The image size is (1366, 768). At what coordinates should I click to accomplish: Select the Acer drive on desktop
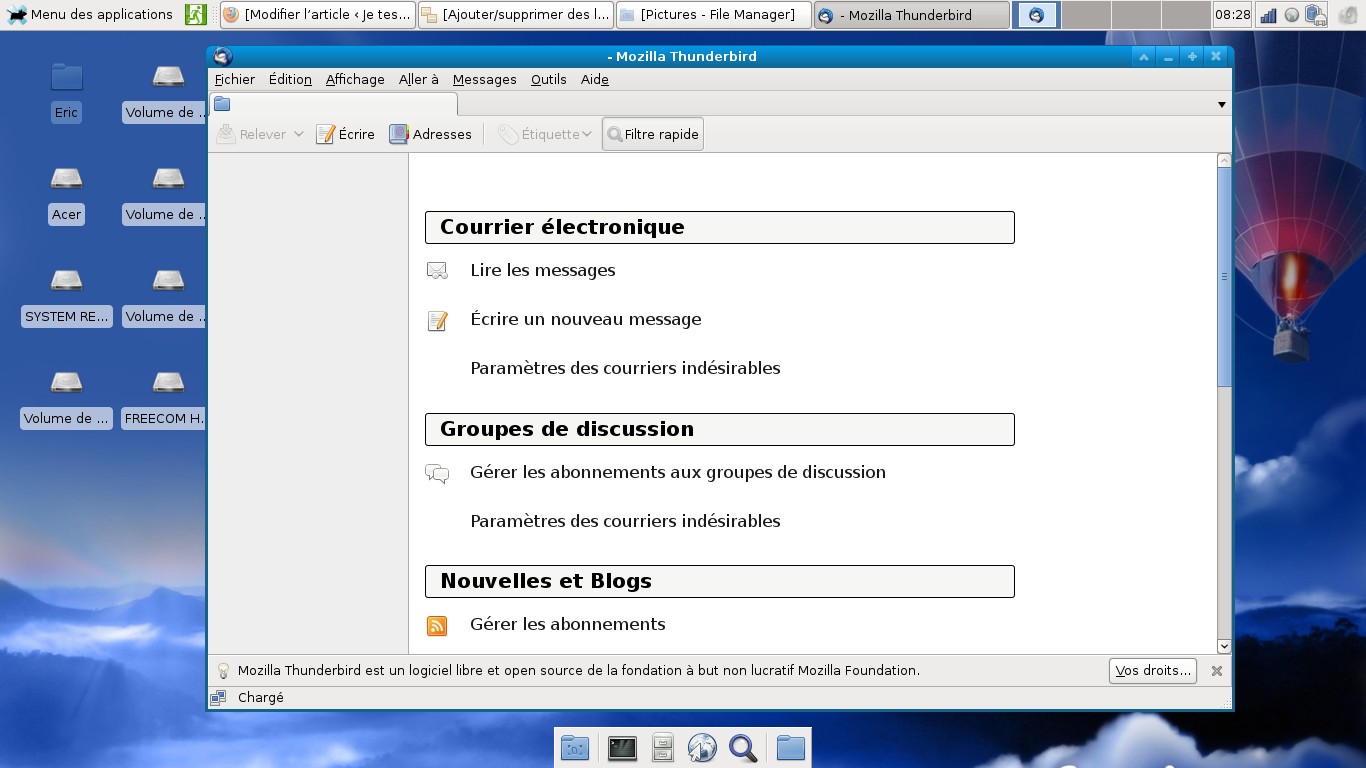pyautogui.click(x=66, y=194)
